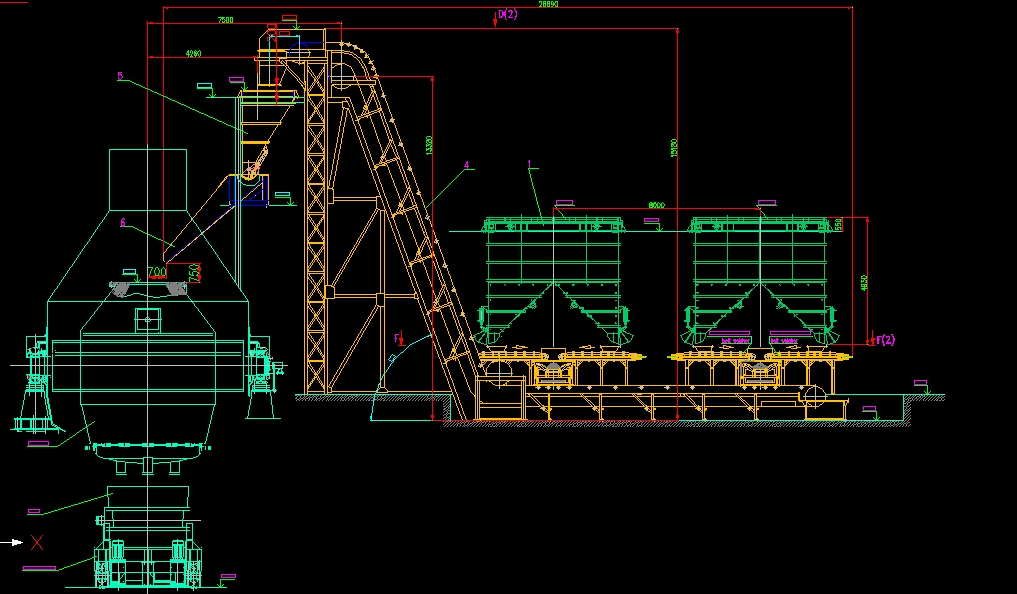Screen dimensions: 1017x594
Task: Select the small square on furnace vessel
Action: click(147, 318)
